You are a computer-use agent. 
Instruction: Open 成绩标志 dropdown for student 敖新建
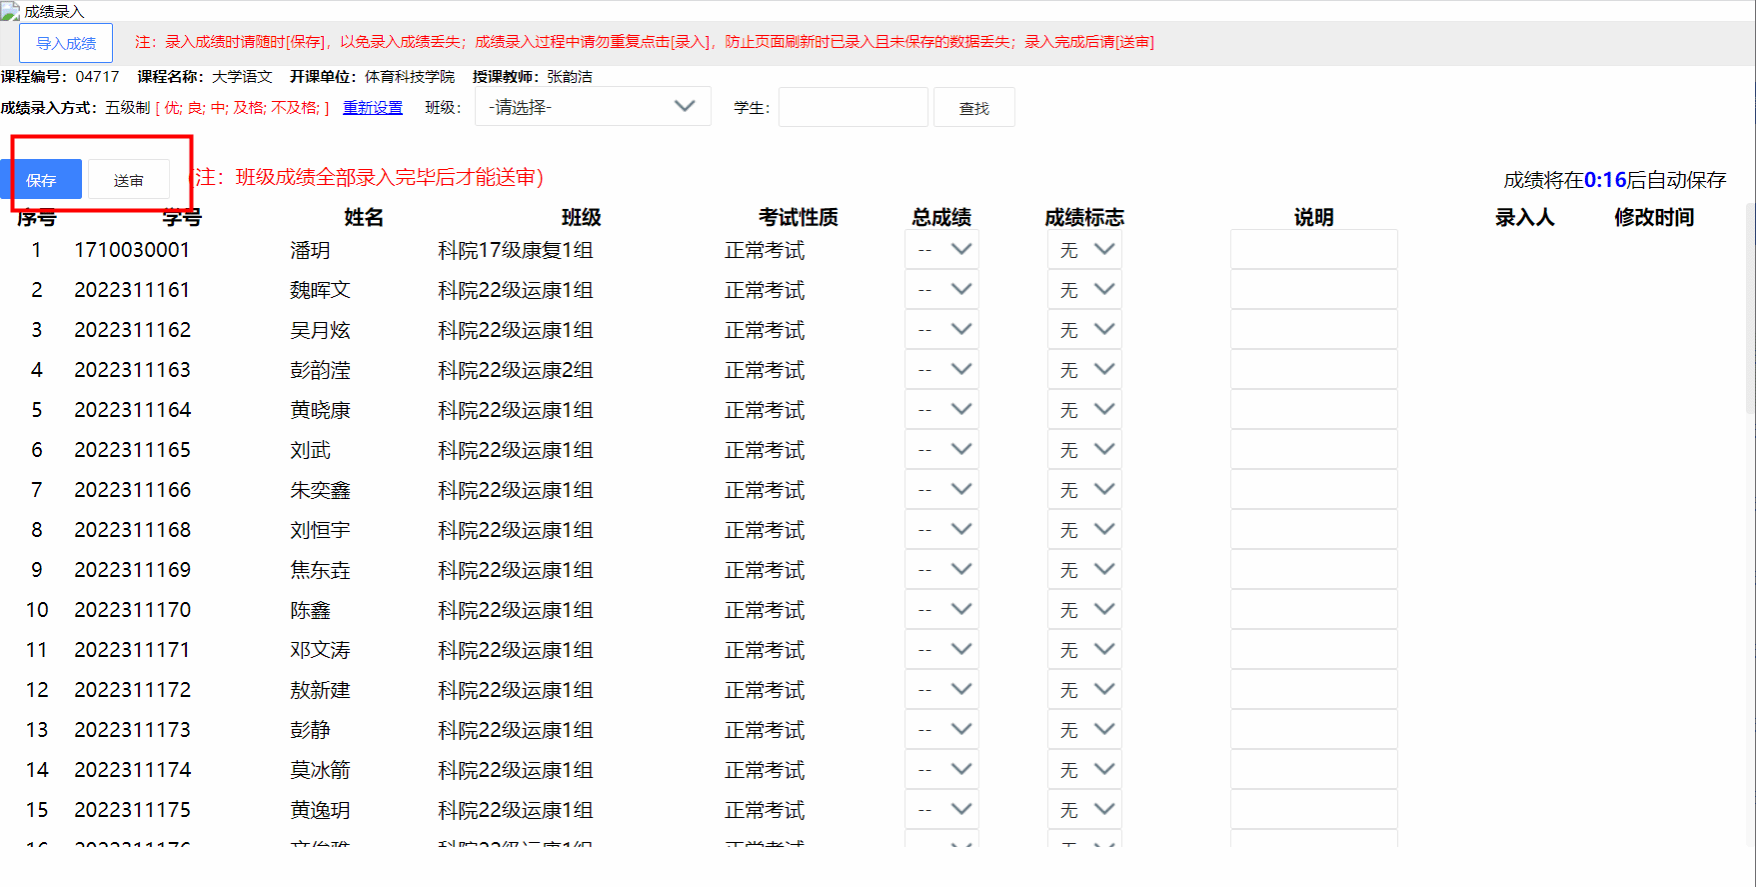(x=1085, y=690)
